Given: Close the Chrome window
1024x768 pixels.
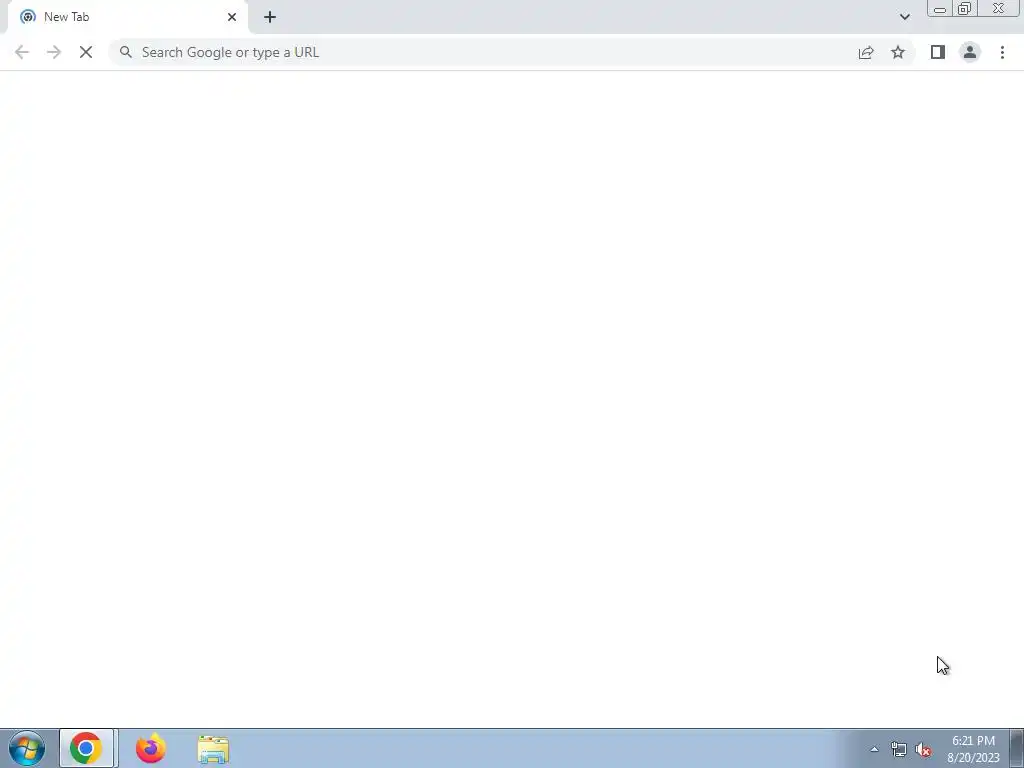Looking at the screenshot, I should (x=999, y=9).
